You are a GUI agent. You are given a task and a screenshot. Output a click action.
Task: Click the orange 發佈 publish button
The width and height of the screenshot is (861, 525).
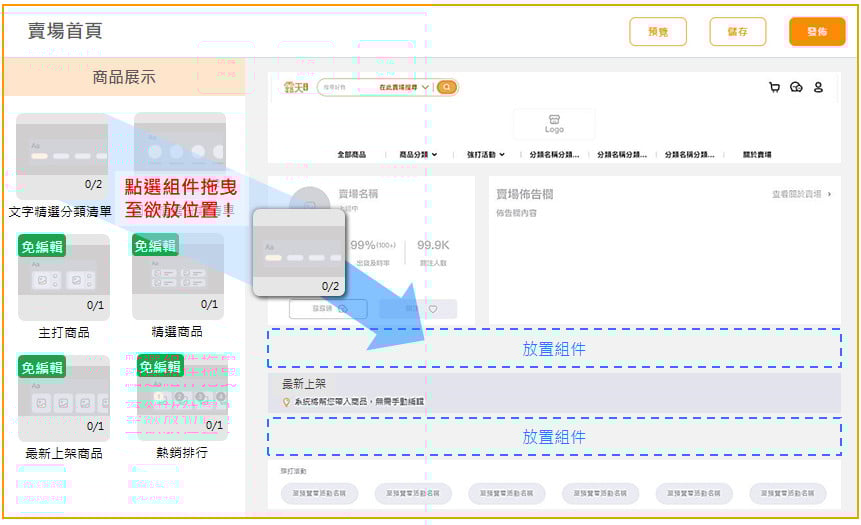(x=816, y=32)
